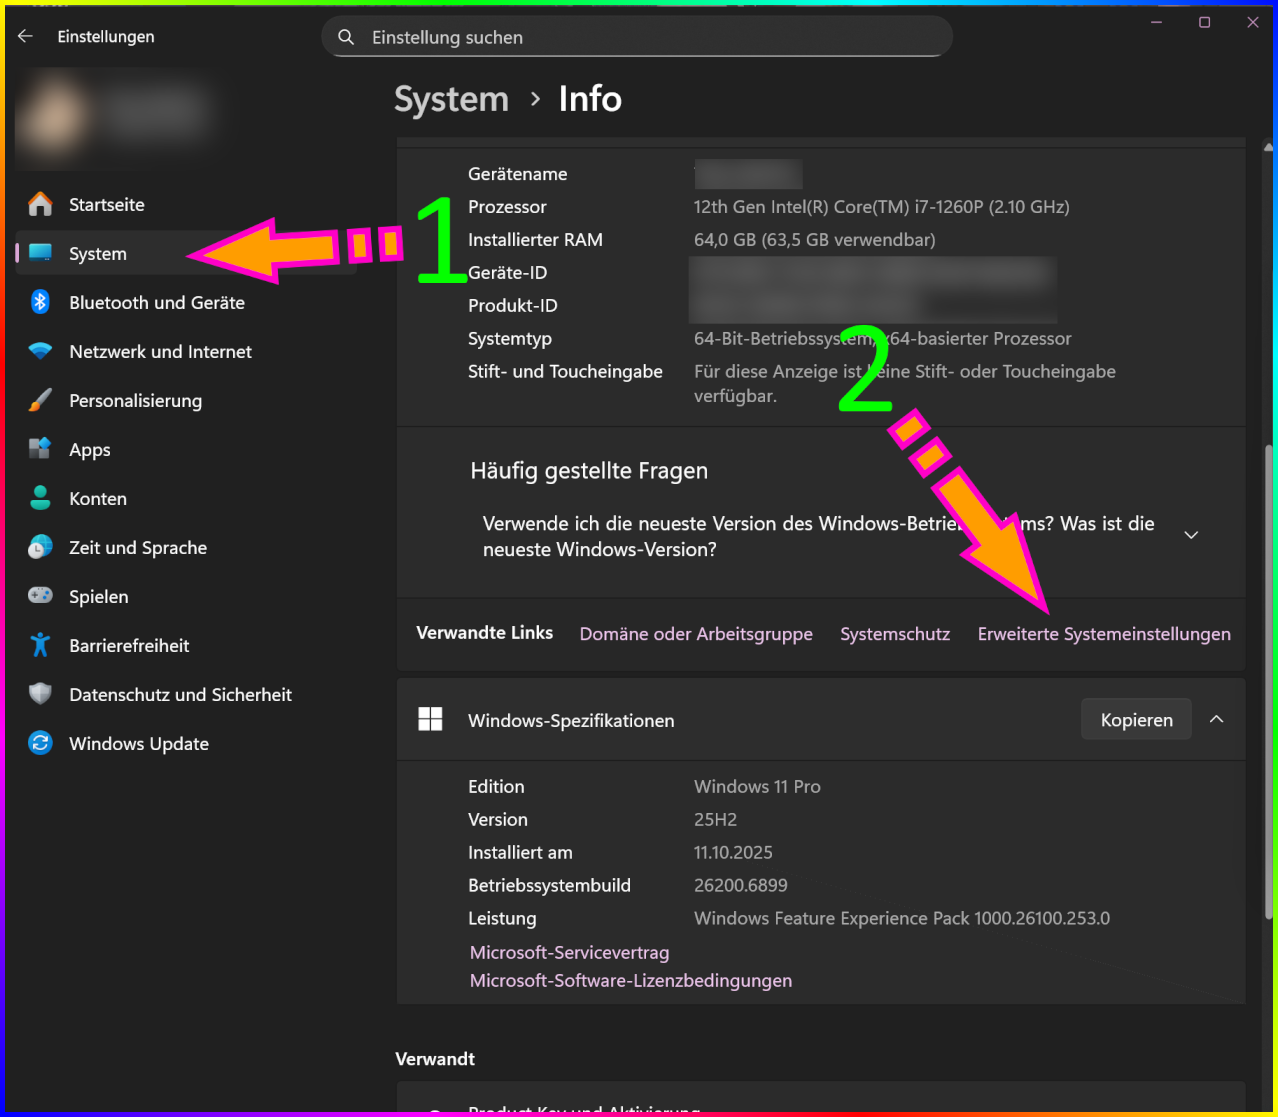The height and width of the screenshot is (1117, 1278).
Task: Go to Netzwerk und Internet
Action: pyautogui.click(x=186, y=351)
